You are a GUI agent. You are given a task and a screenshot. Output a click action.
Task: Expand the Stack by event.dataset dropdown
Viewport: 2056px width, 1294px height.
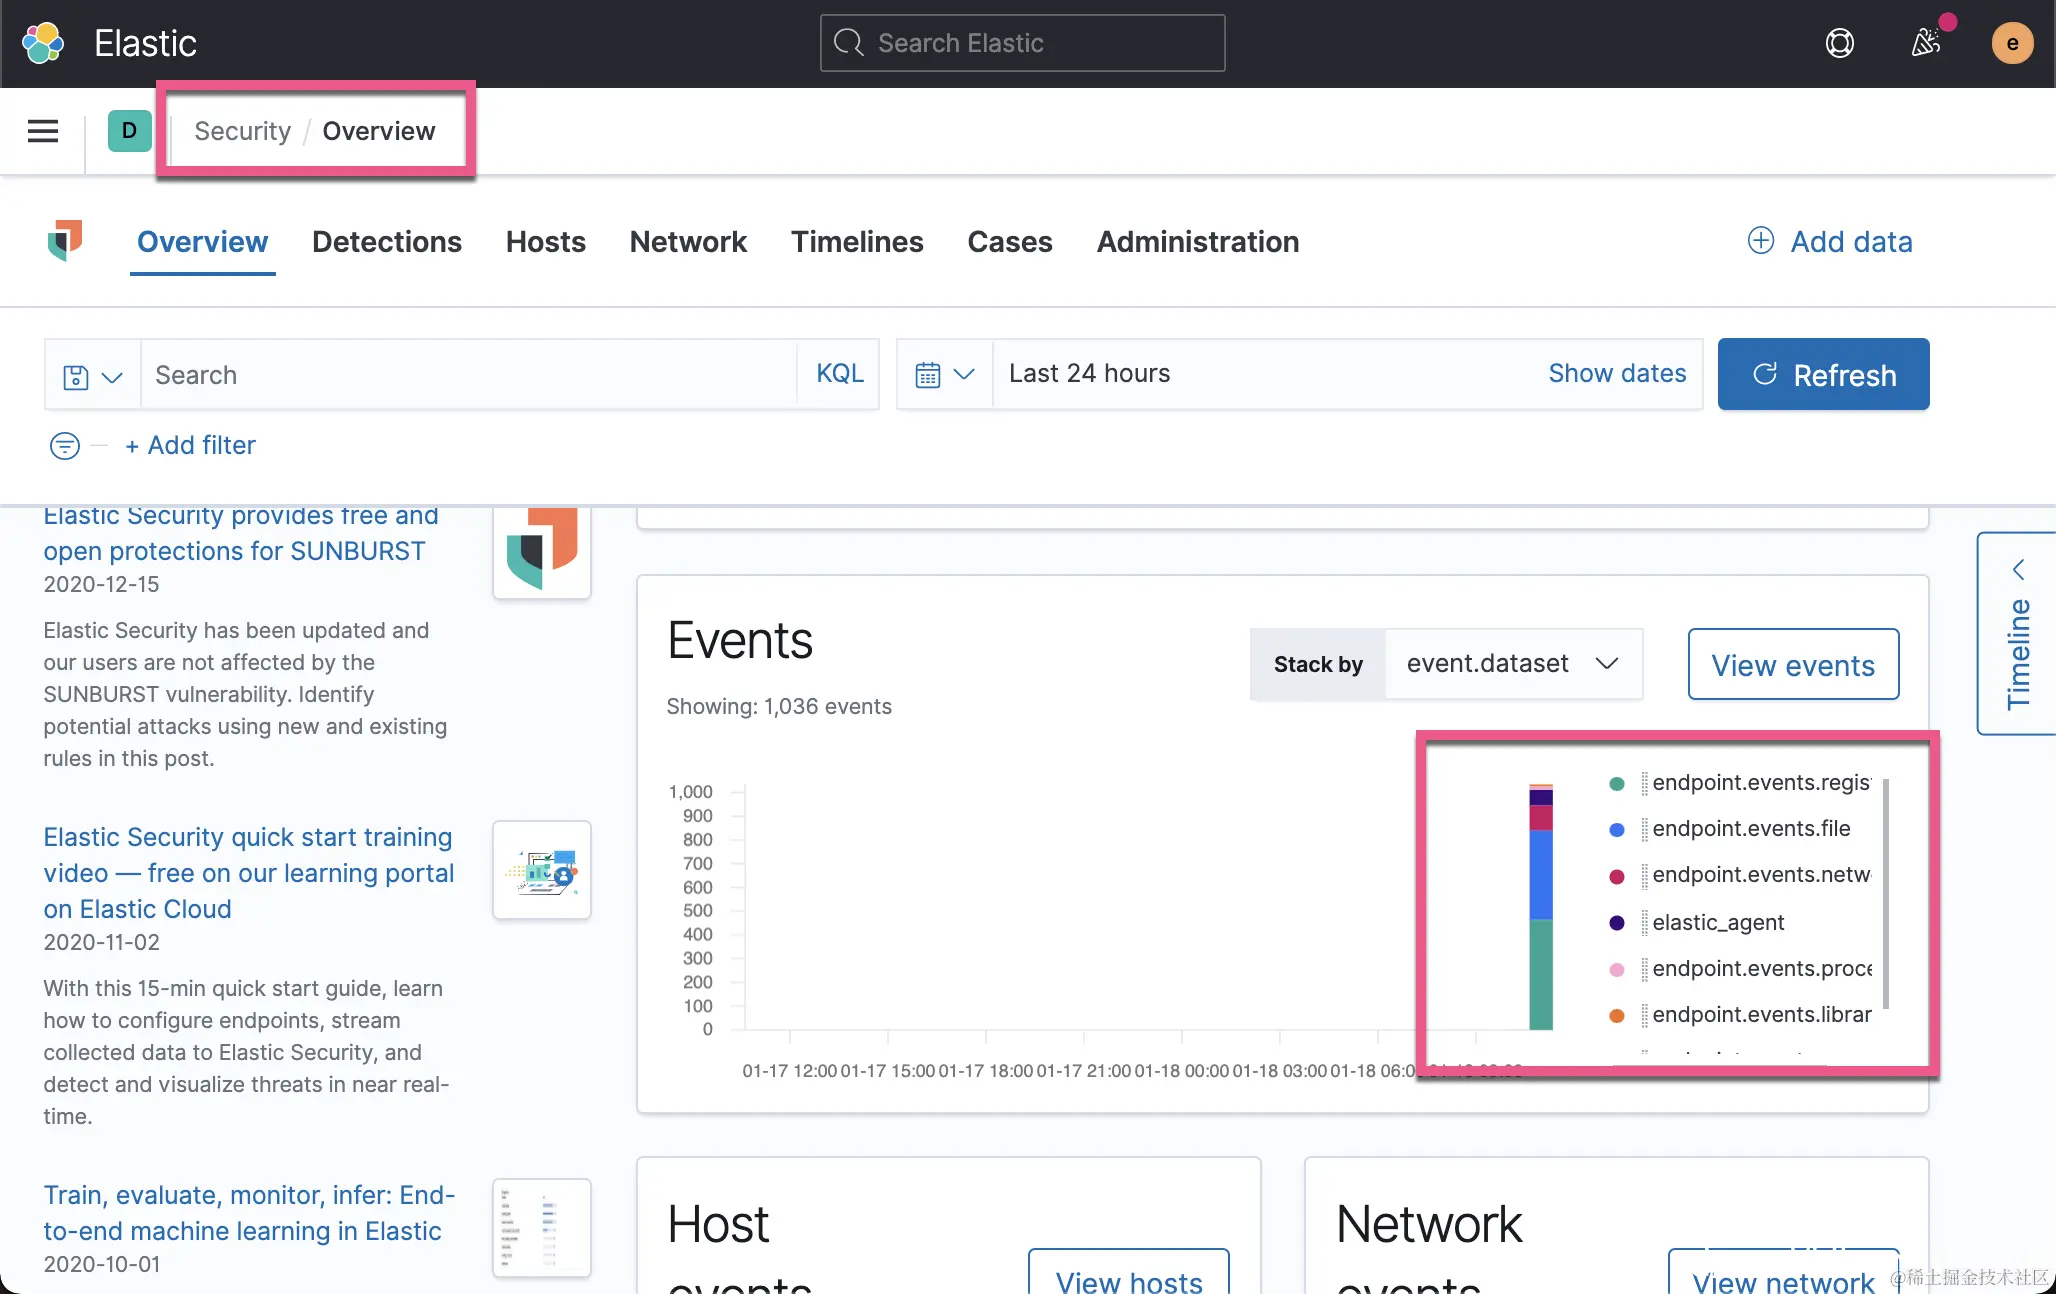tap(1512, 664)
